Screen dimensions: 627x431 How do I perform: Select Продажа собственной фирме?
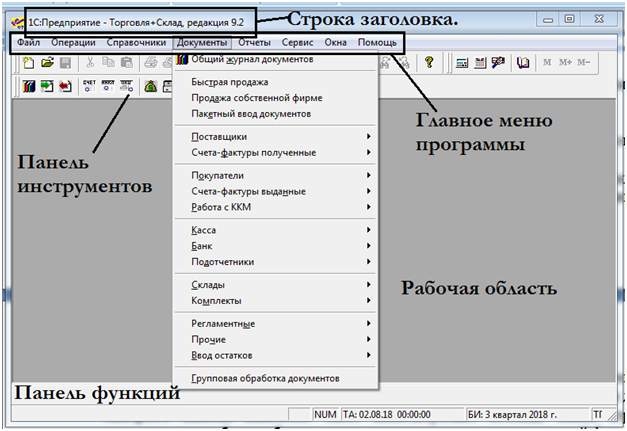pyautogui.click(x=276, y=98)
